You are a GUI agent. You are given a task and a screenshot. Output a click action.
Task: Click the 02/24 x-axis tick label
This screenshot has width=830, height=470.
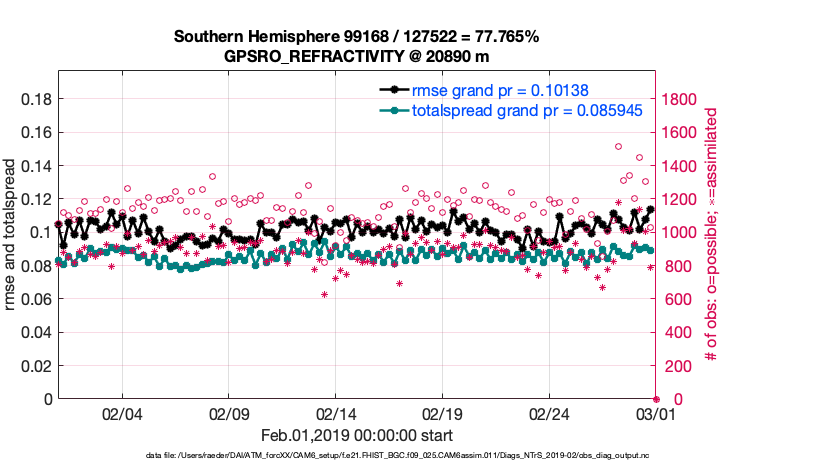point(549,413)
